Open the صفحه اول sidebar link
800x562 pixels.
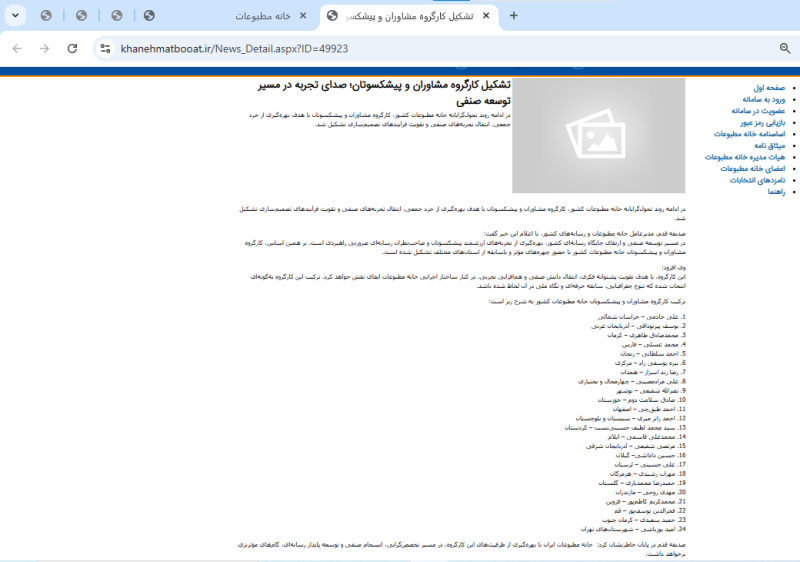click(x=769, y=88)
